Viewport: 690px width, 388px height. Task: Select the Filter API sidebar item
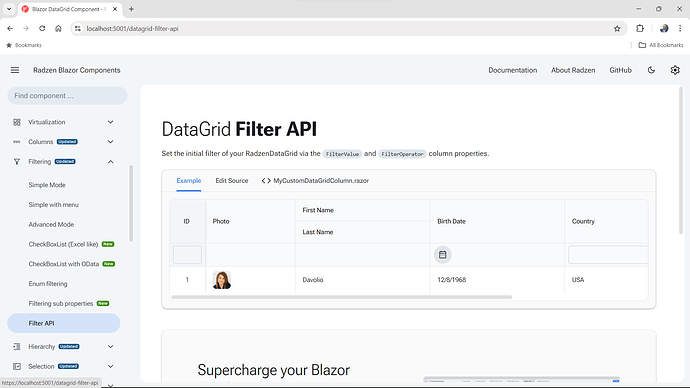coord(64,323)
